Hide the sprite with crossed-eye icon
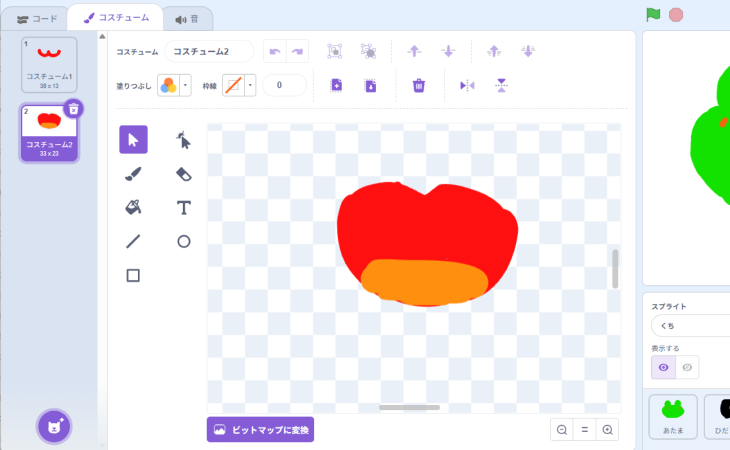The height and width of the screenshot is (450, 730). tap(687, 367)
